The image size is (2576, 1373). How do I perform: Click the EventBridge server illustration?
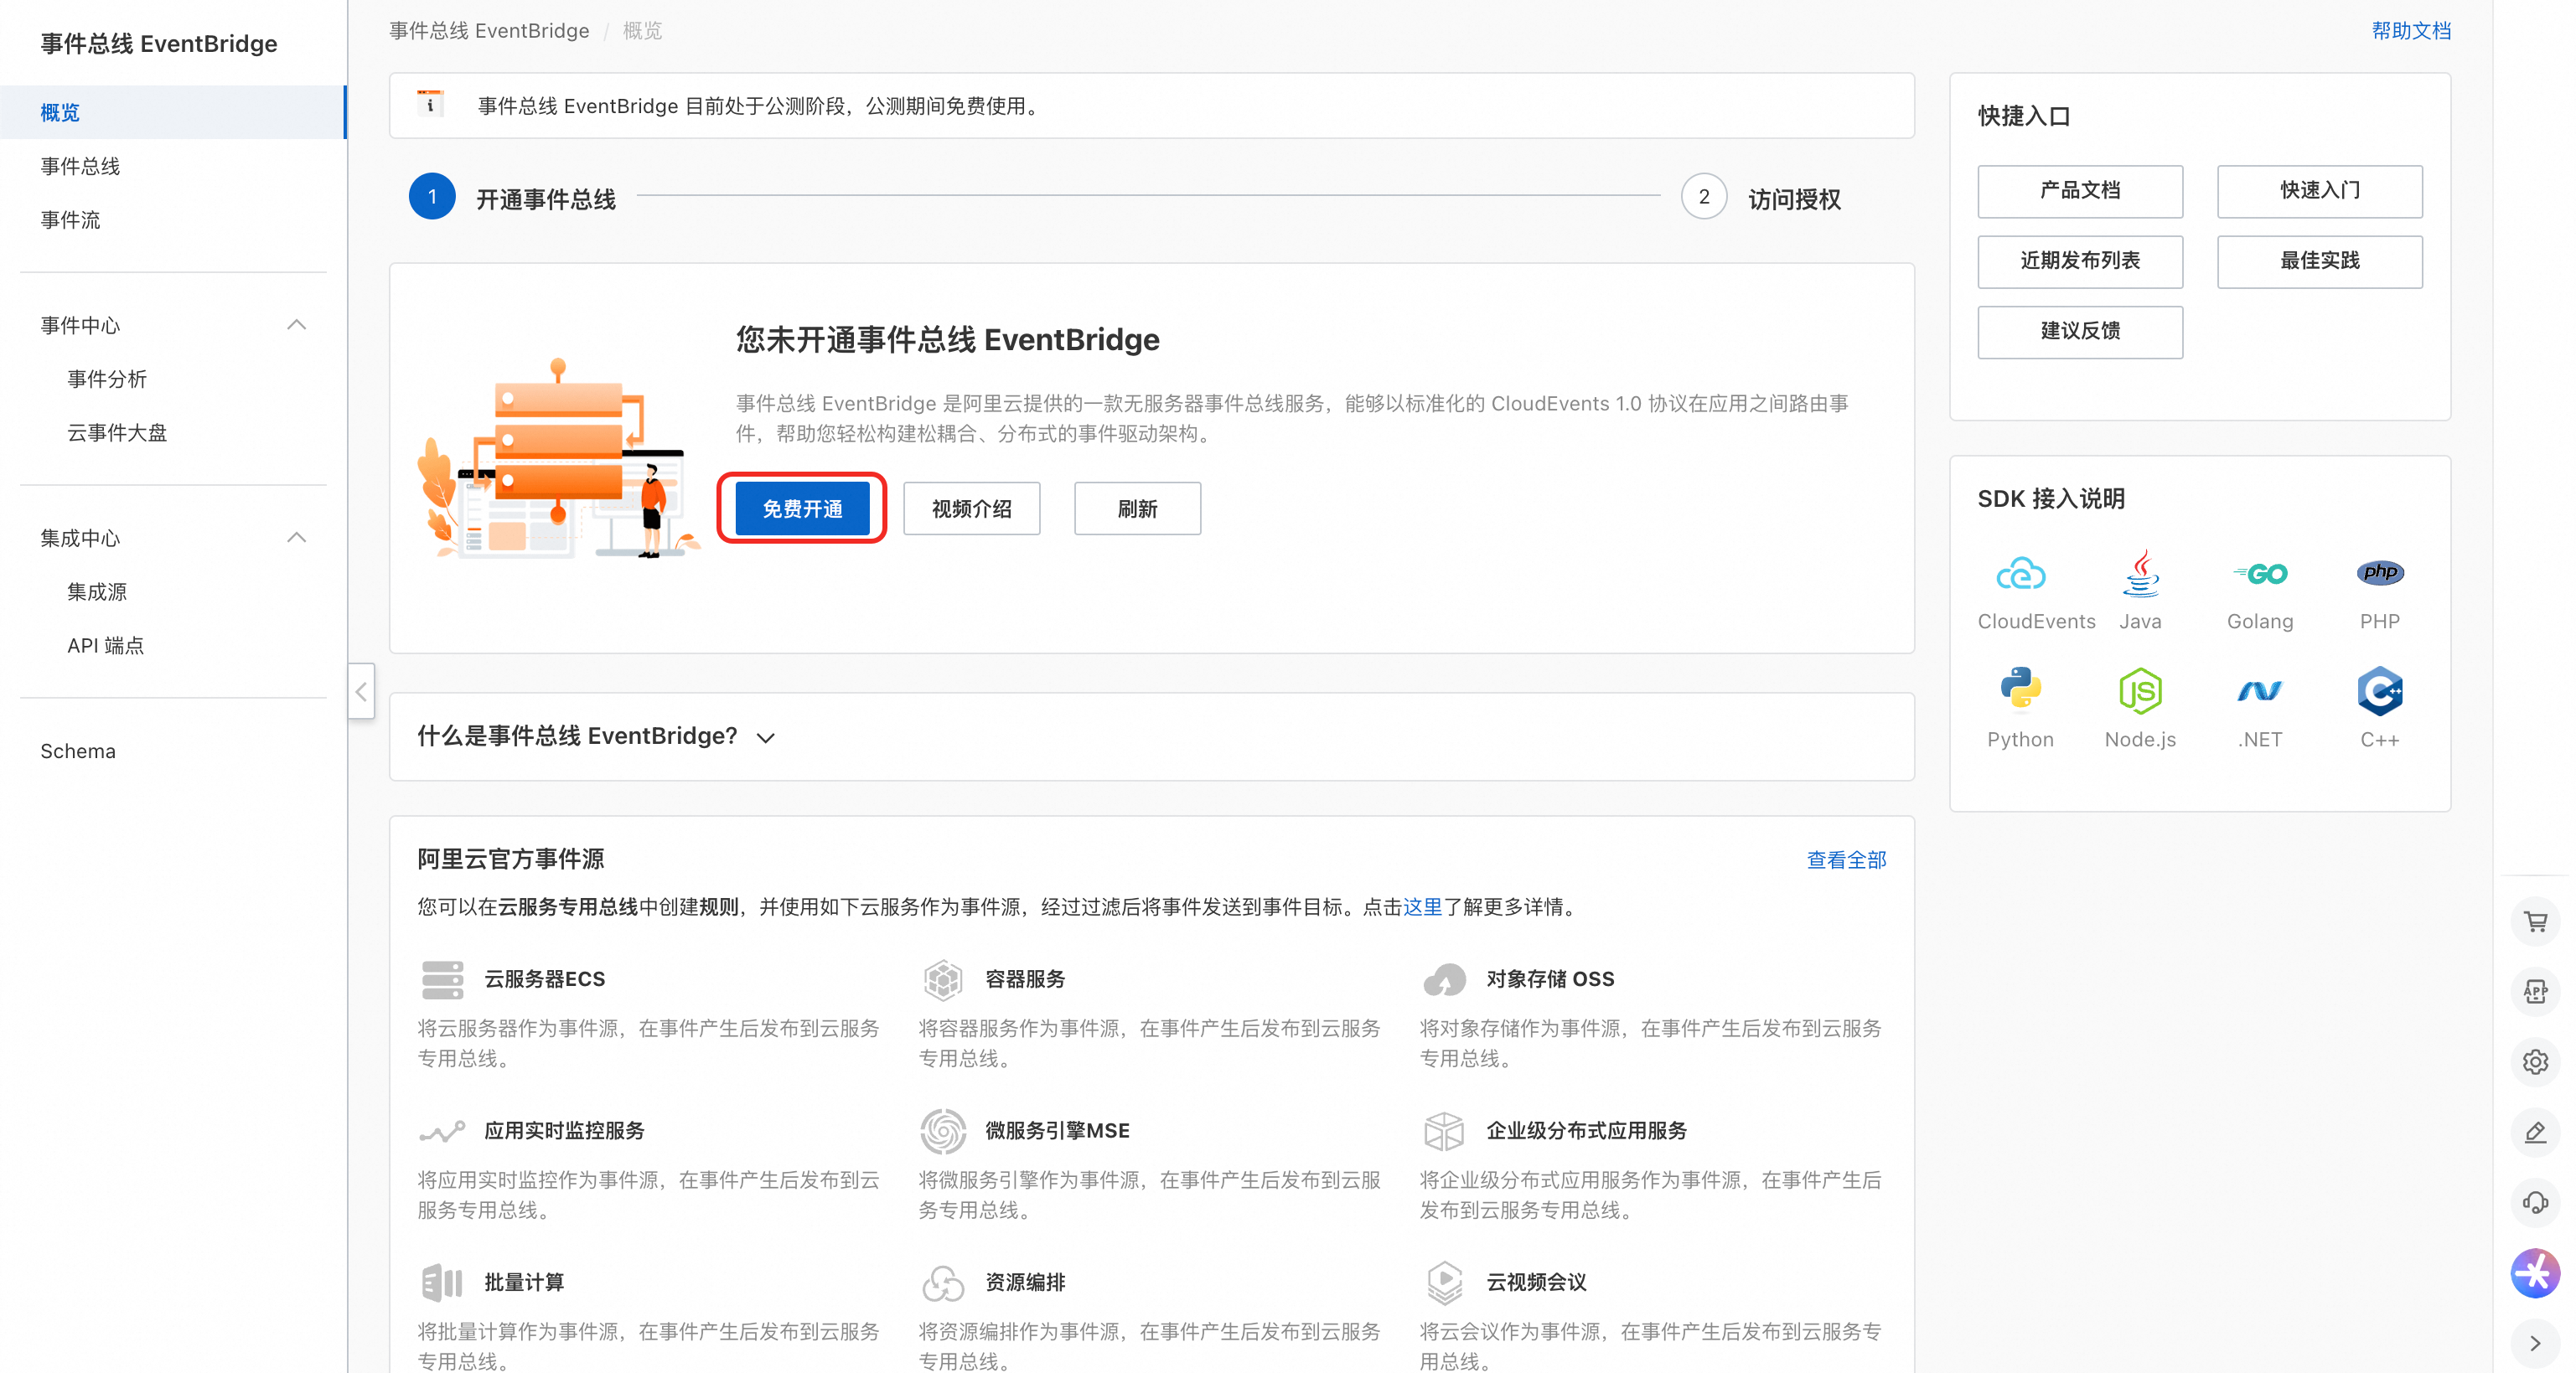click(x=558, y=459)
